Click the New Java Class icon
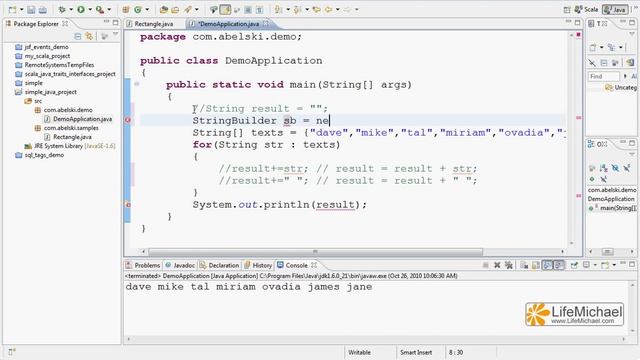Viewport: 640px width, 360px height. point(138,9)
